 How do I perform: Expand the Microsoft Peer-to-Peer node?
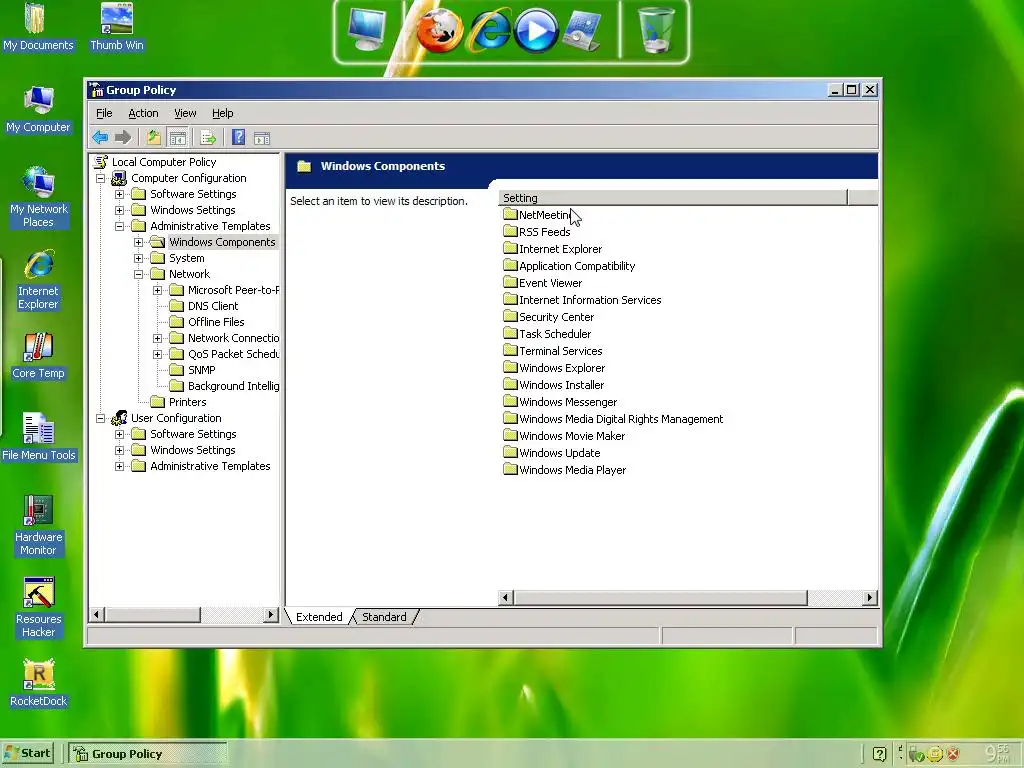157,291
